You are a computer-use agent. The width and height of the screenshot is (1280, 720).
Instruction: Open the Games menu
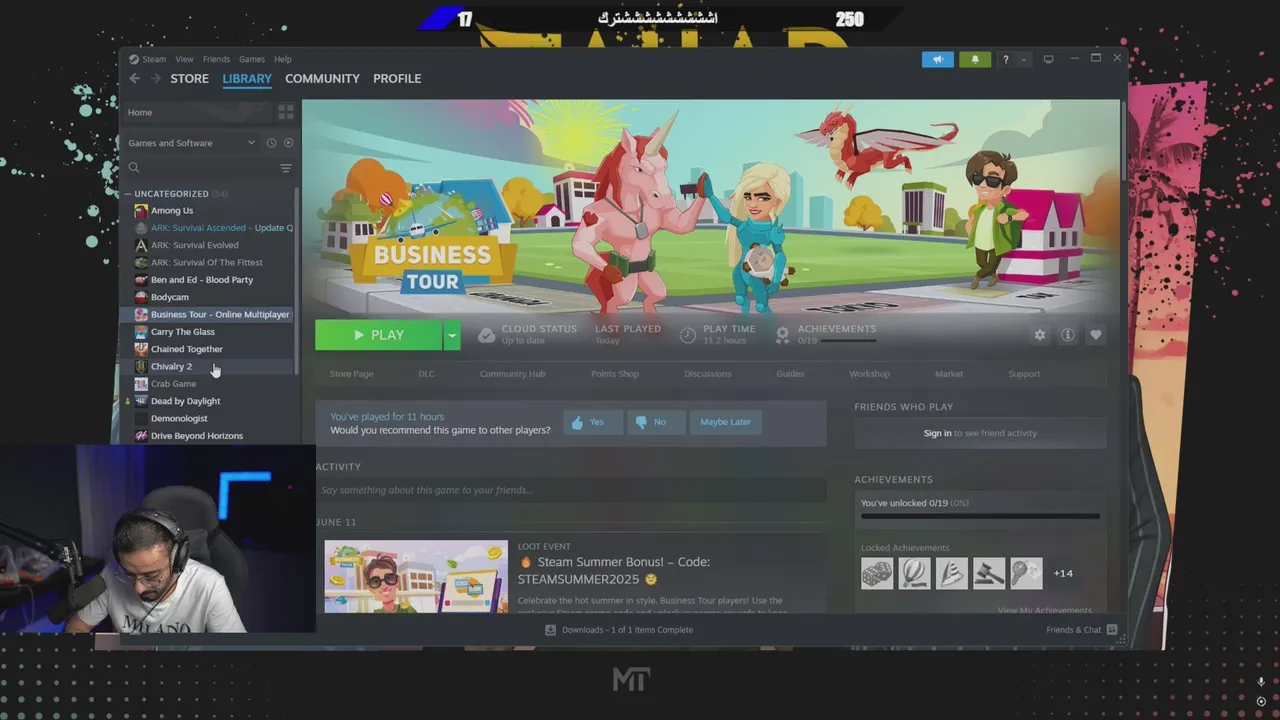click(251, 59)
